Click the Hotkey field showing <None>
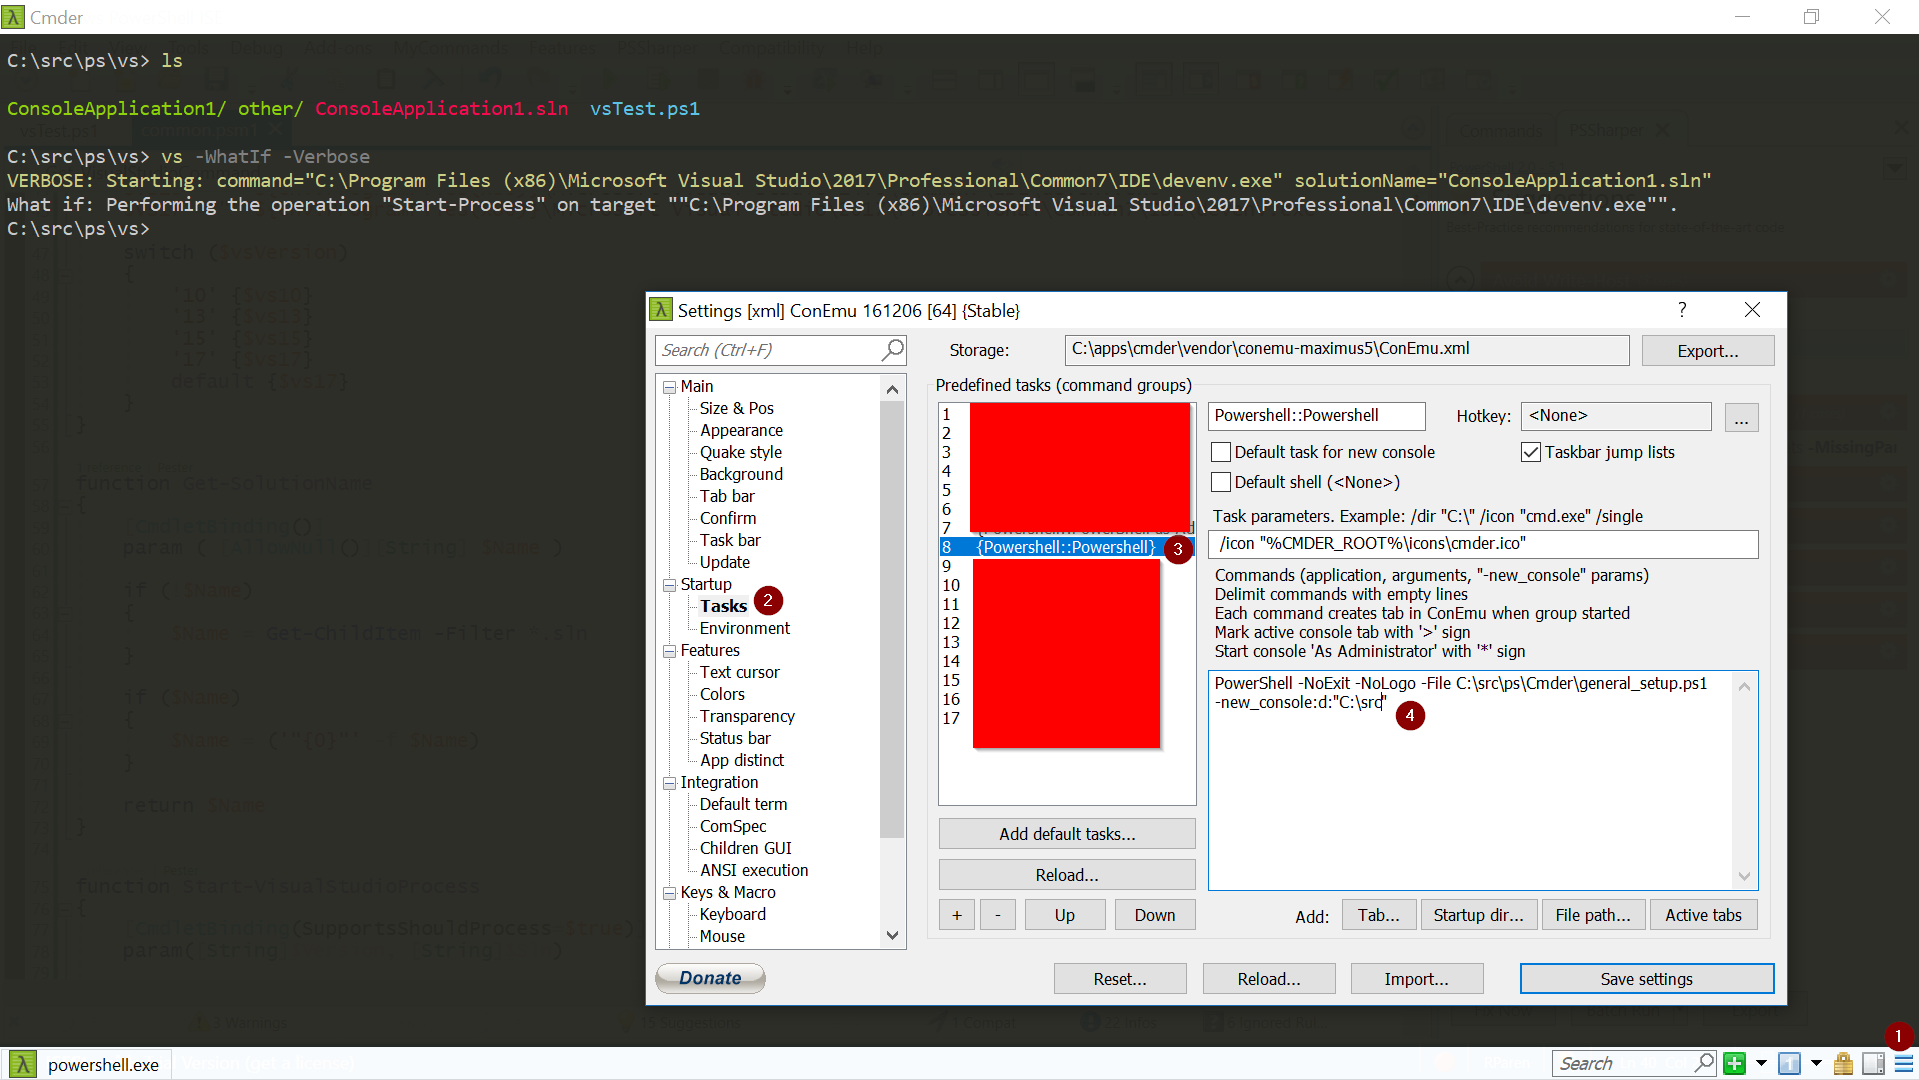The height and width of the screenshot is (1080, 1919). point(1616,416)
